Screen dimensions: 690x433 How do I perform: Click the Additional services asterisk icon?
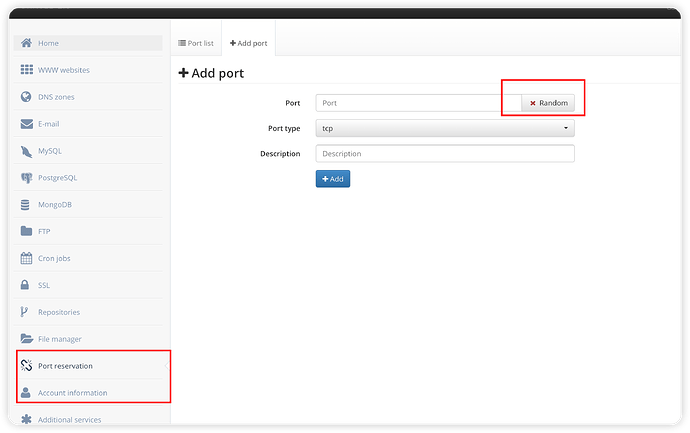[x=26, y=419]
